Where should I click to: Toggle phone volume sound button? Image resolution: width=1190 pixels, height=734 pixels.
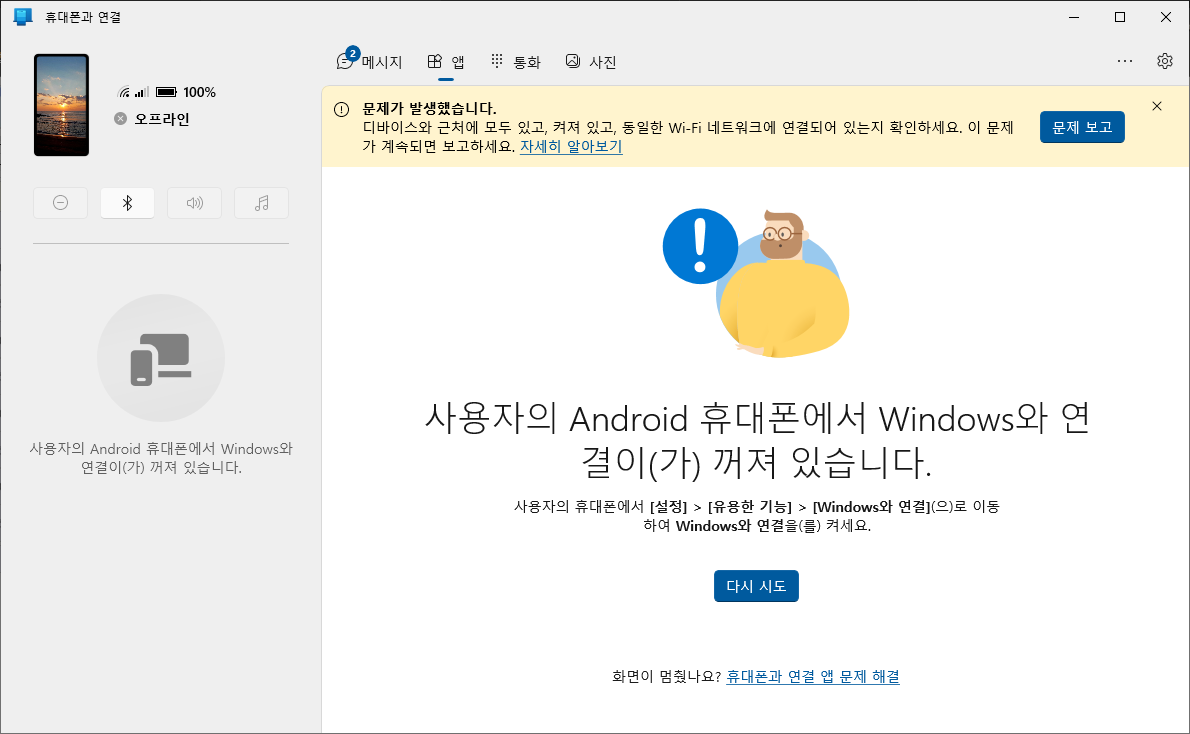click(x=194, y=203)
